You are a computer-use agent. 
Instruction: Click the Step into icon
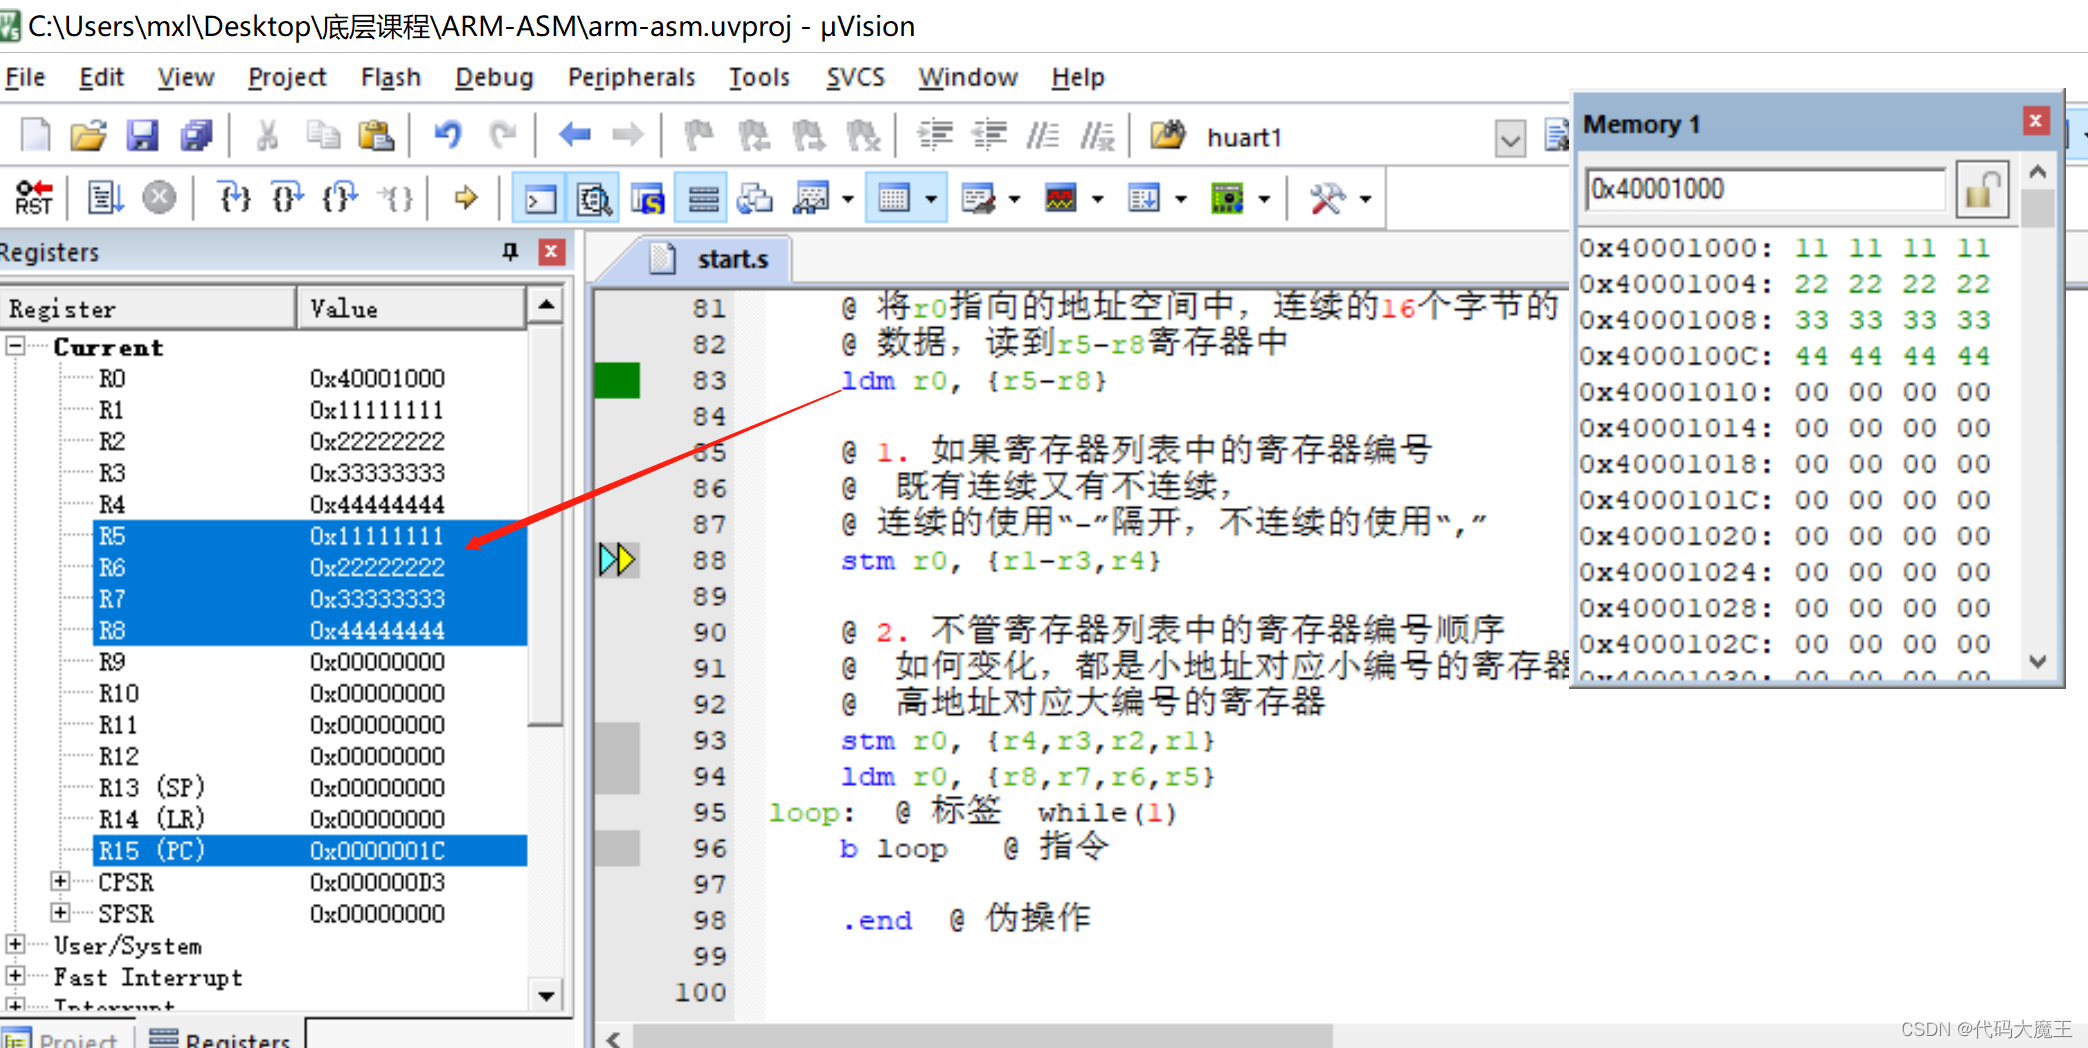point(235,198)
